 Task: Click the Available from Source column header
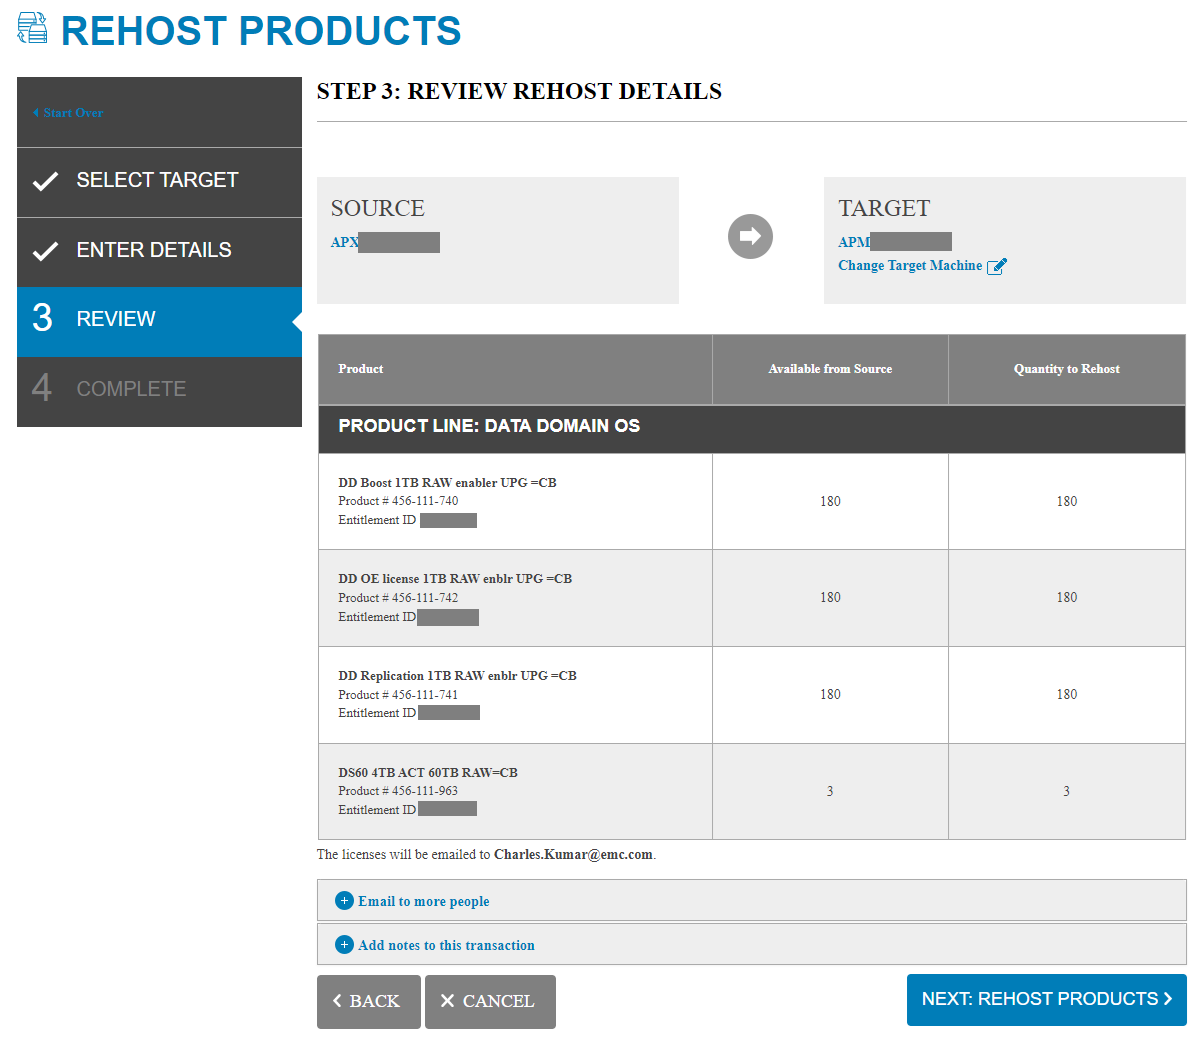pos(830,369)
